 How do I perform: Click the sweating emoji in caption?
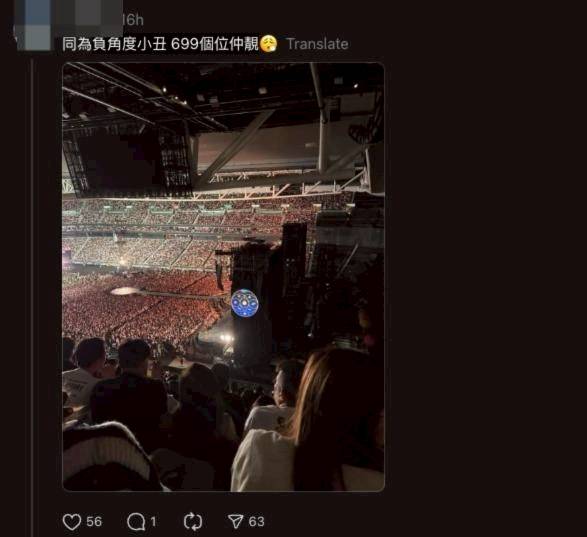click(x=269, y=44)
